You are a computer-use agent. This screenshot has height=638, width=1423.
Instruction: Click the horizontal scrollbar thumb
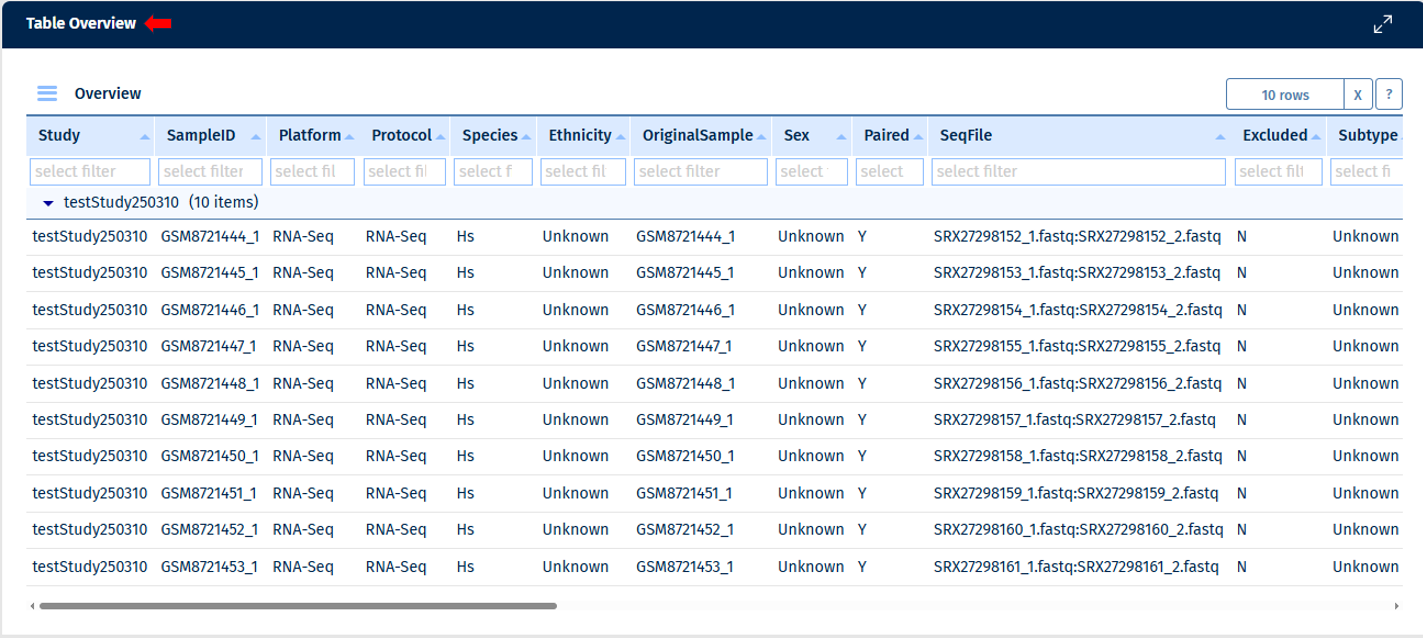pyautogui.click(x=297, y=606)
